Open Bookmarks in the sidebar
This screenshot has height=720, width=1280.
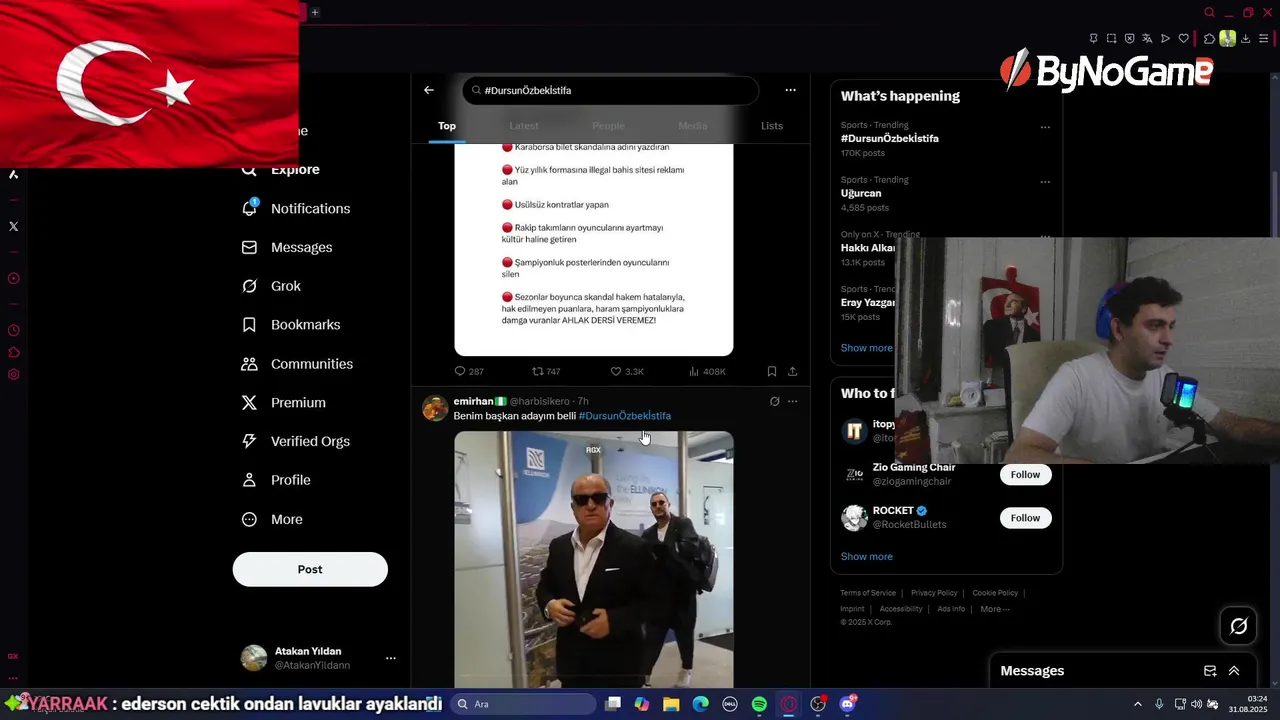click(291, 325)
